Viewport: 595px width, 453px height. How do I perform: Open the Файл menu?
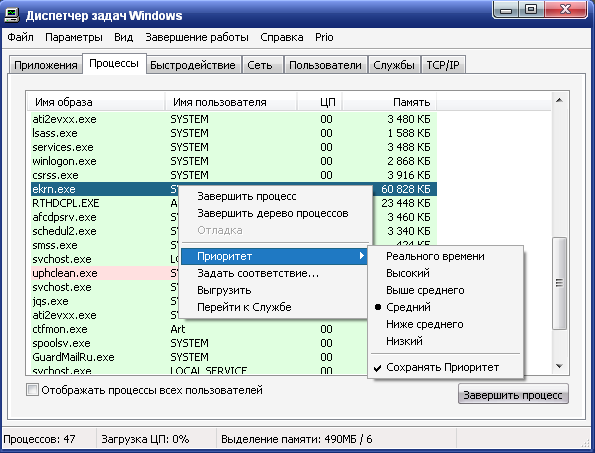(x=20, y=37)
